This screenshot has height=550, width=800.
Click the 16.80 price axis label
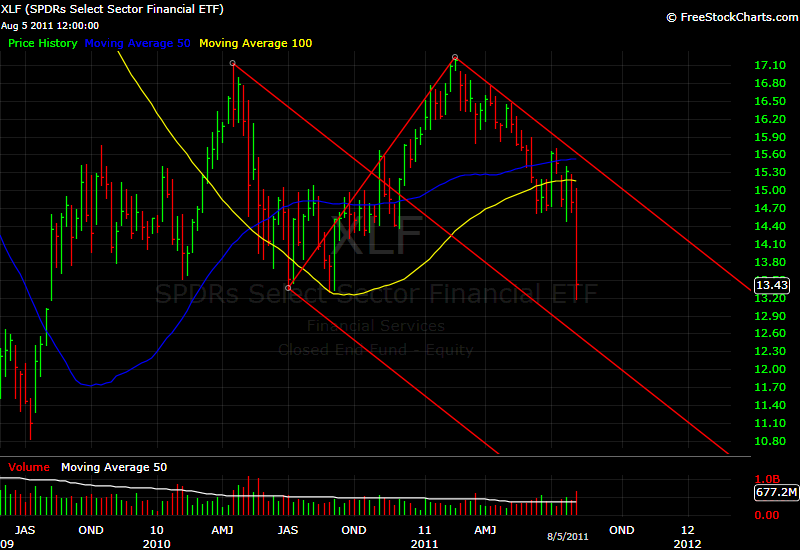tap(770, 83)
